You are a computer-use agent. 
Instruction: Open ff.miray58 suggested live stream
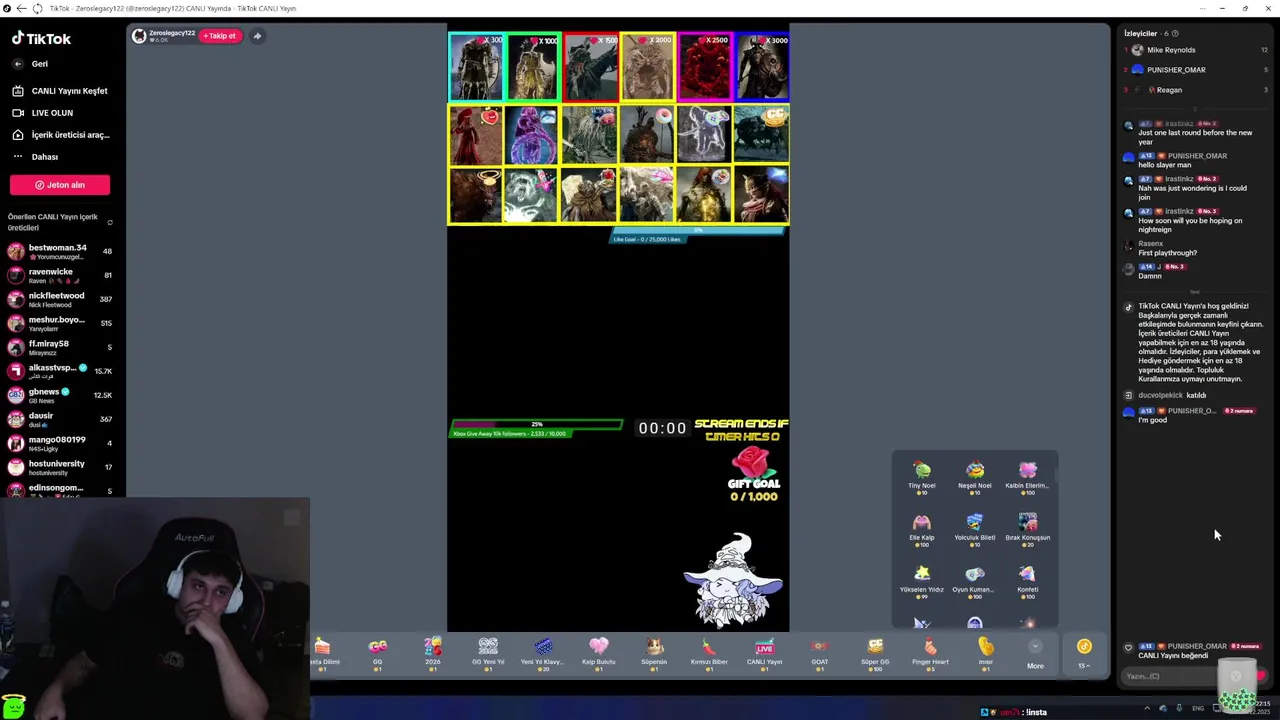[x=60, y=347]
